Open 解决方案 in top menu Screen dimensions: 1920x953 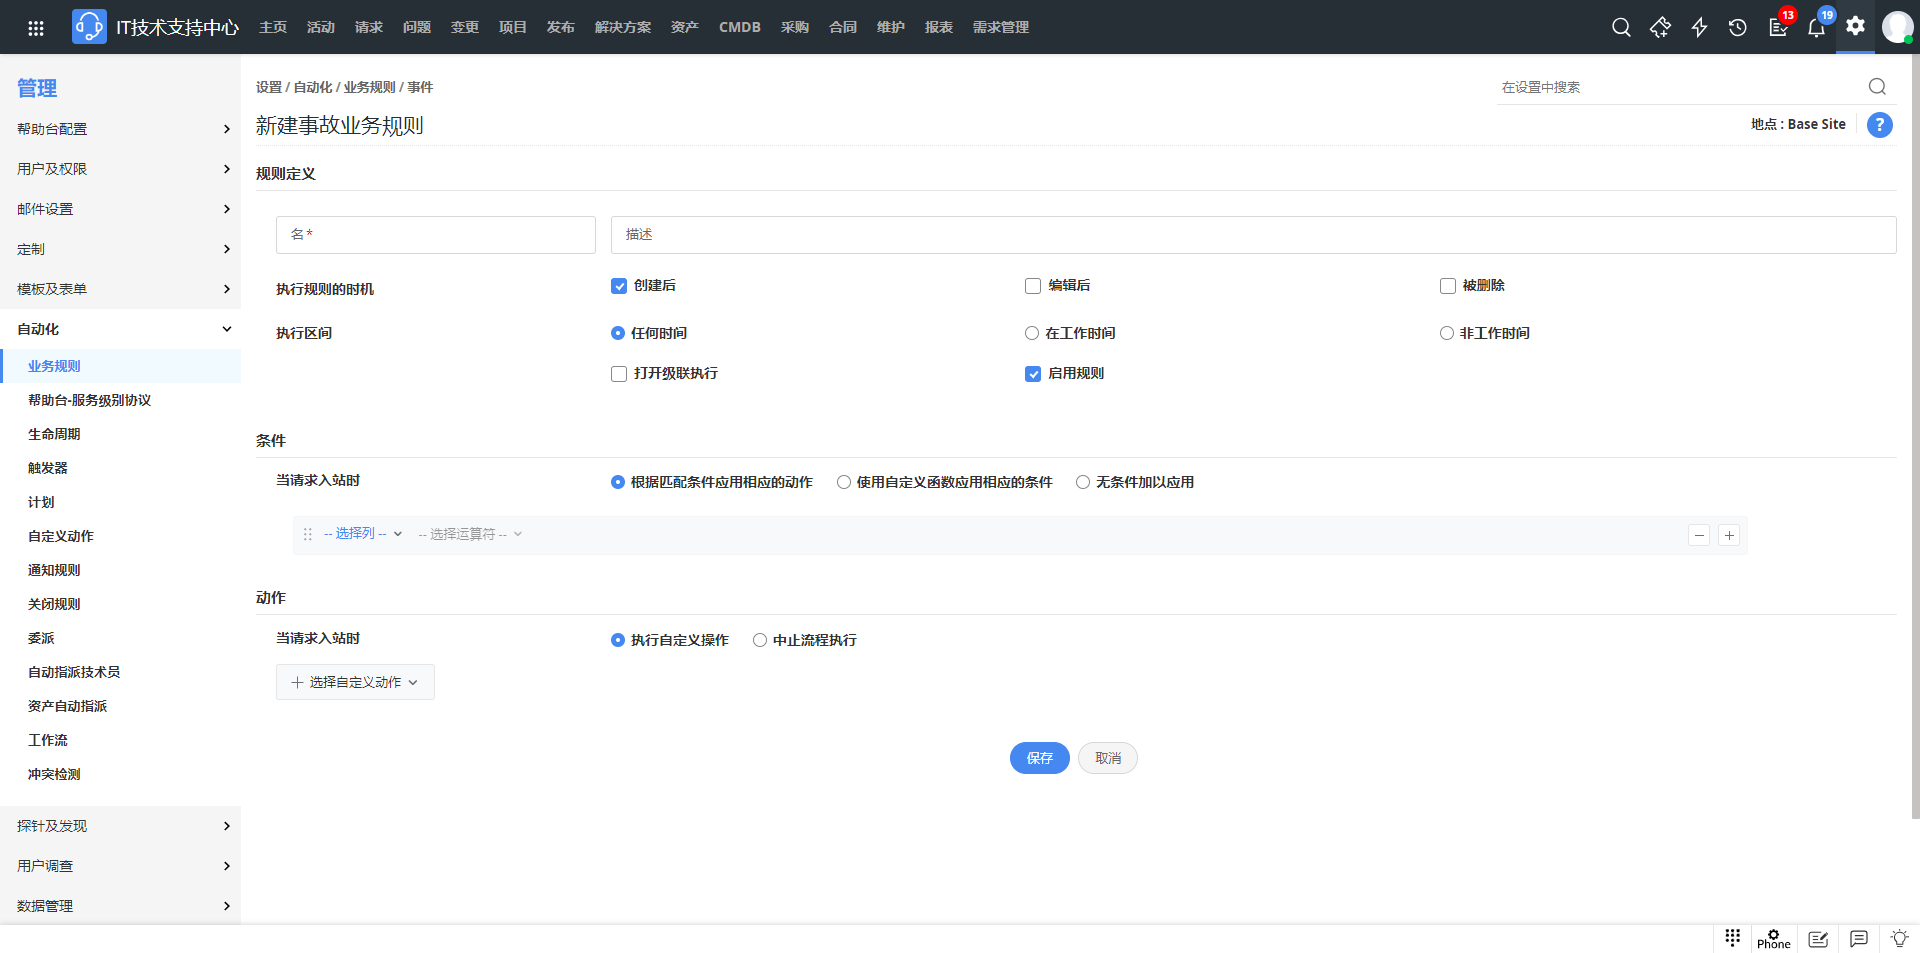click(x=623, y=27)
